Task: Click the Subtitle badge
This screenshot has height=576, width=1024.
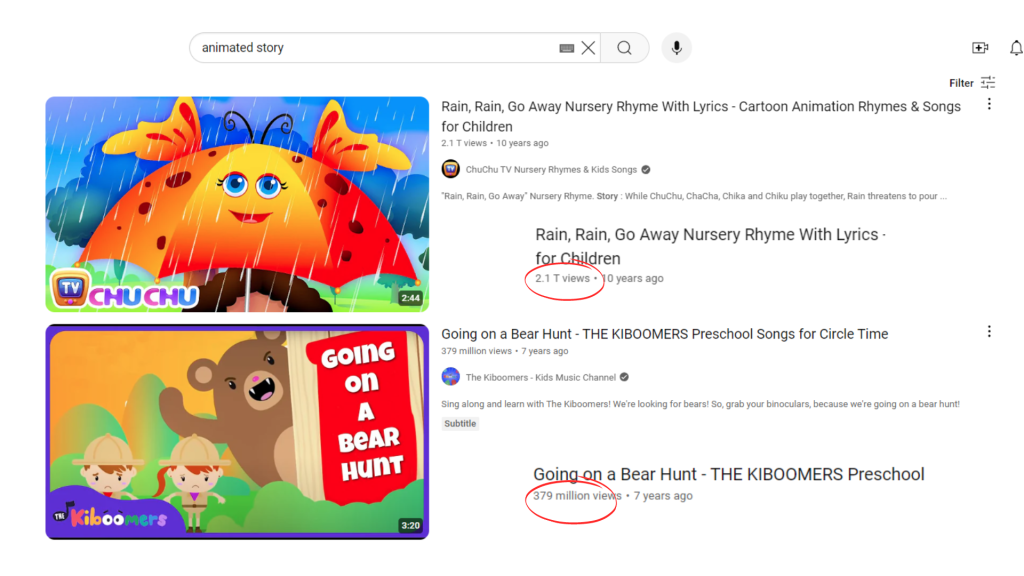Action: click(x=460, y=423)
